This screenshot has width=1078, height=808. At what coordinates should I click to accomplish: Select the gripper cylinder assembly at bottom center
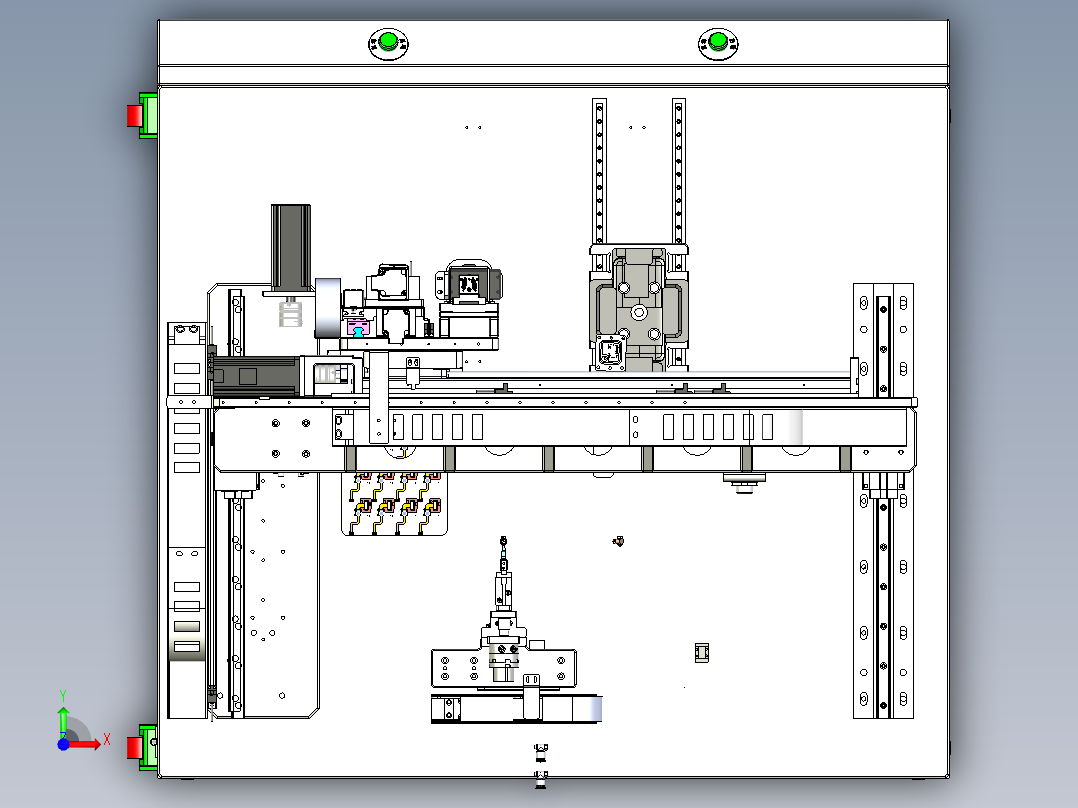[x=504, y=609]
